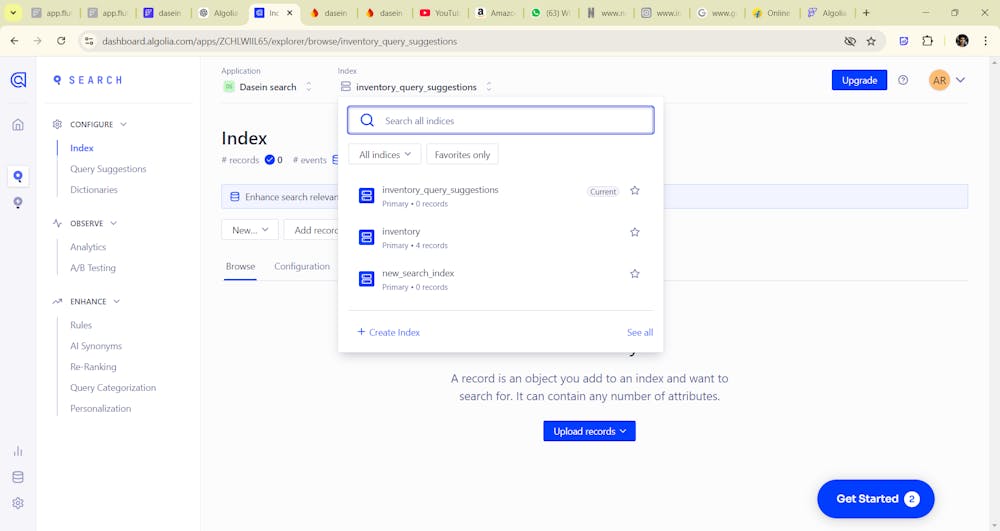This screenshot has width=1000, height=531.
Task: Click the Add records button
Action: pyautogui.click(x=311, y=230)
